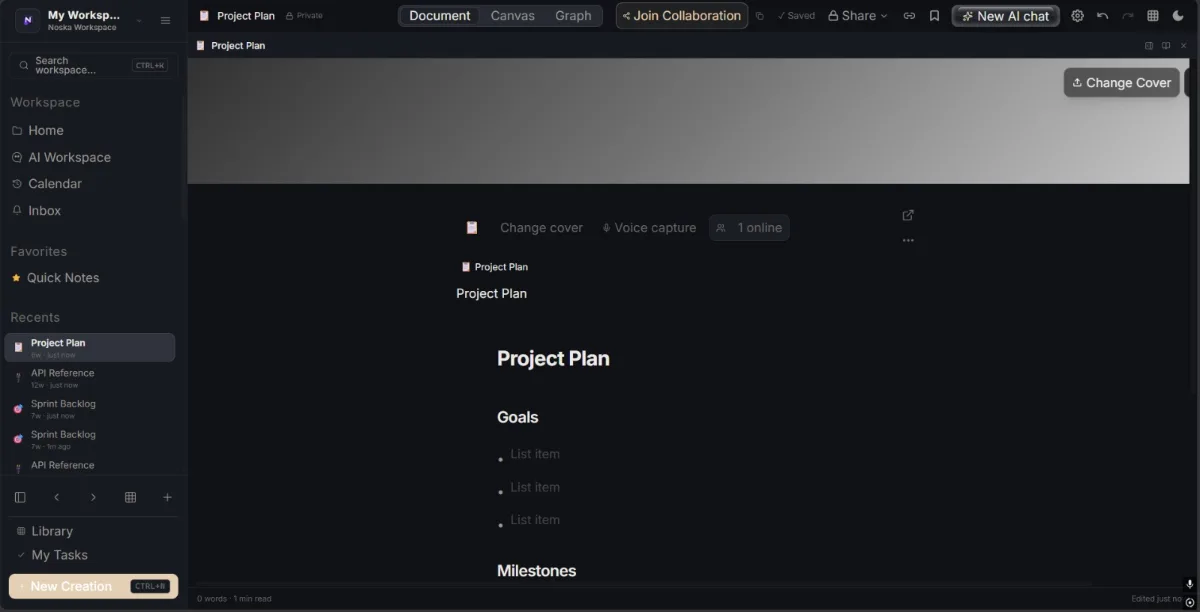Navigate forward with the right chevron
1200x612 pixels.
[x=94, y=497]
